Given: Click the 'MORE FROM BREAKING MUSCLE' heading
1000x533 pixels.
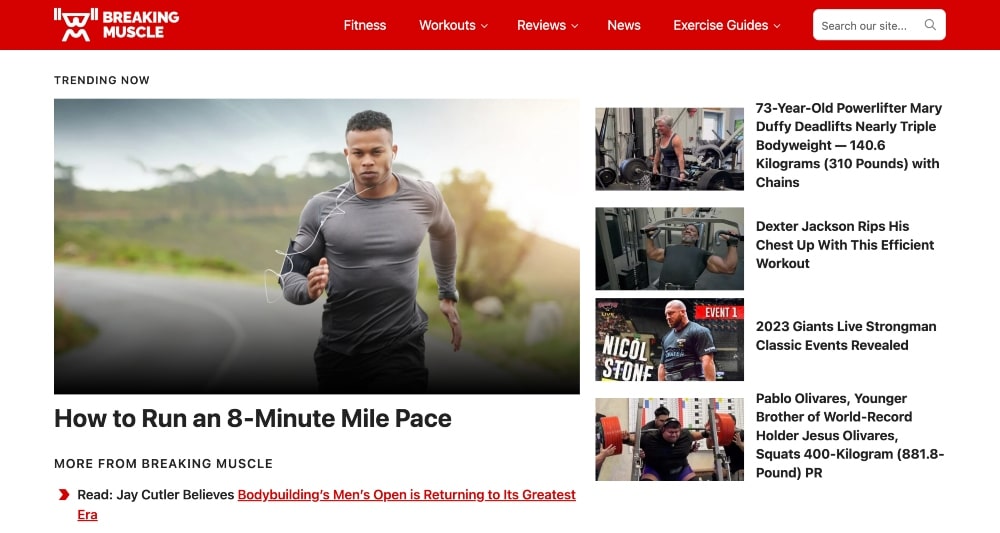Looking at the screenshot, I should (163, 464).
